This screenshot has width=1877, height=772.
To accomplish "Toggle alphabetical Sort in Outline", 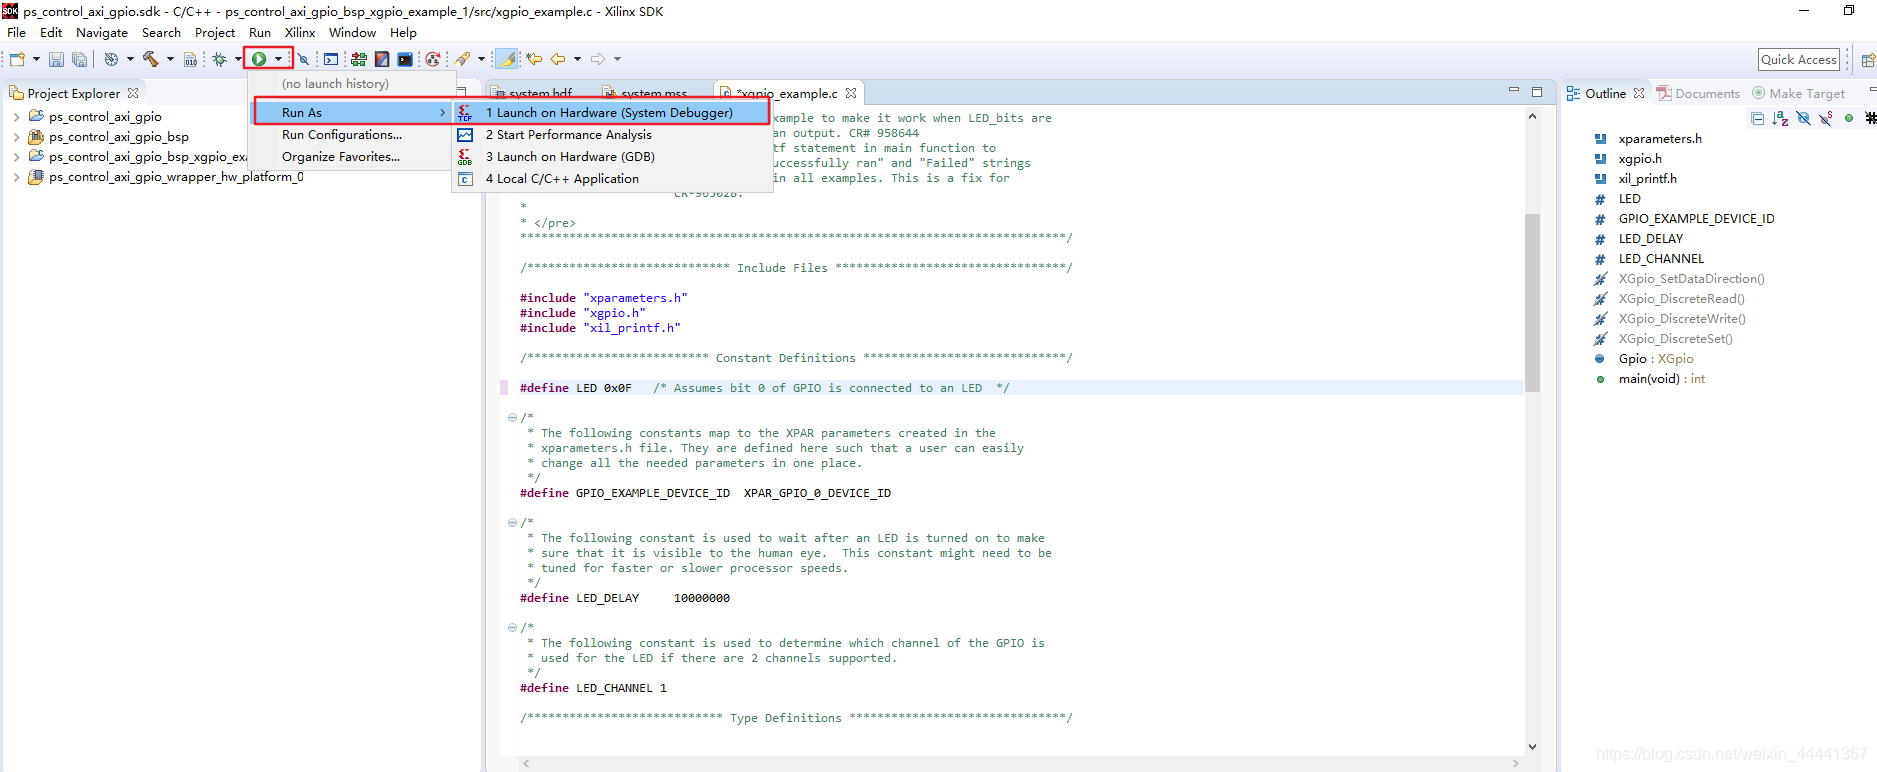I will pyautogui.click(x=1780, y=118).
